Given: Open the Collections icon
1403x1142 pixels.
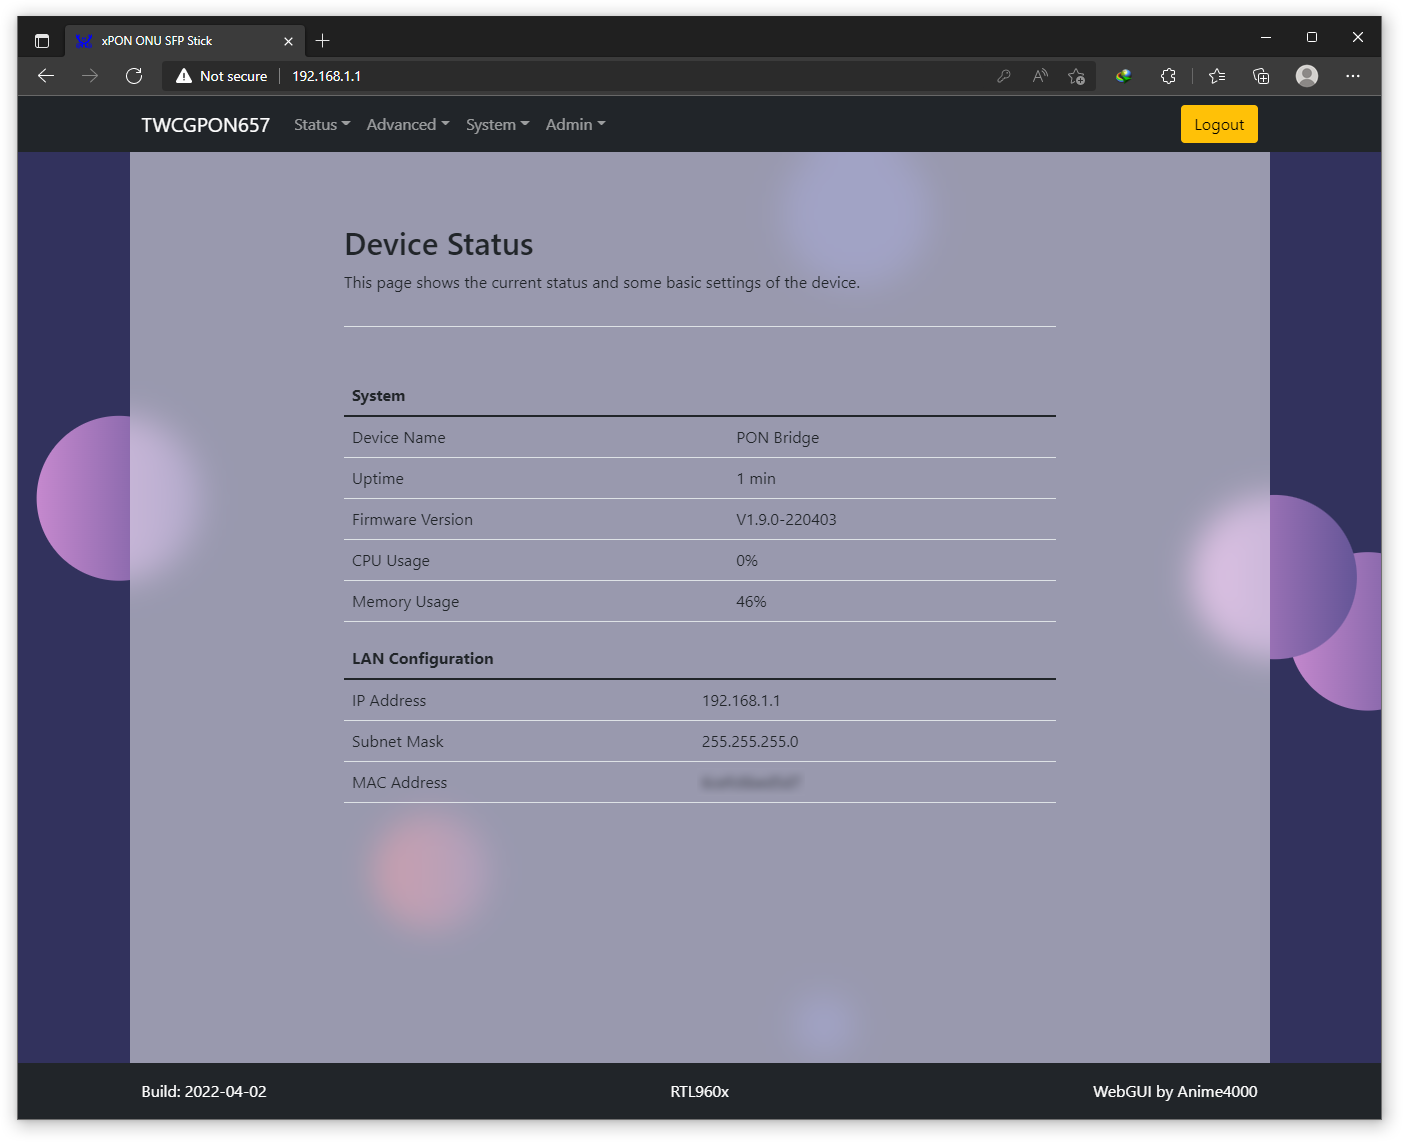Looking at the screenshot, I should (x=1261, y=76).
